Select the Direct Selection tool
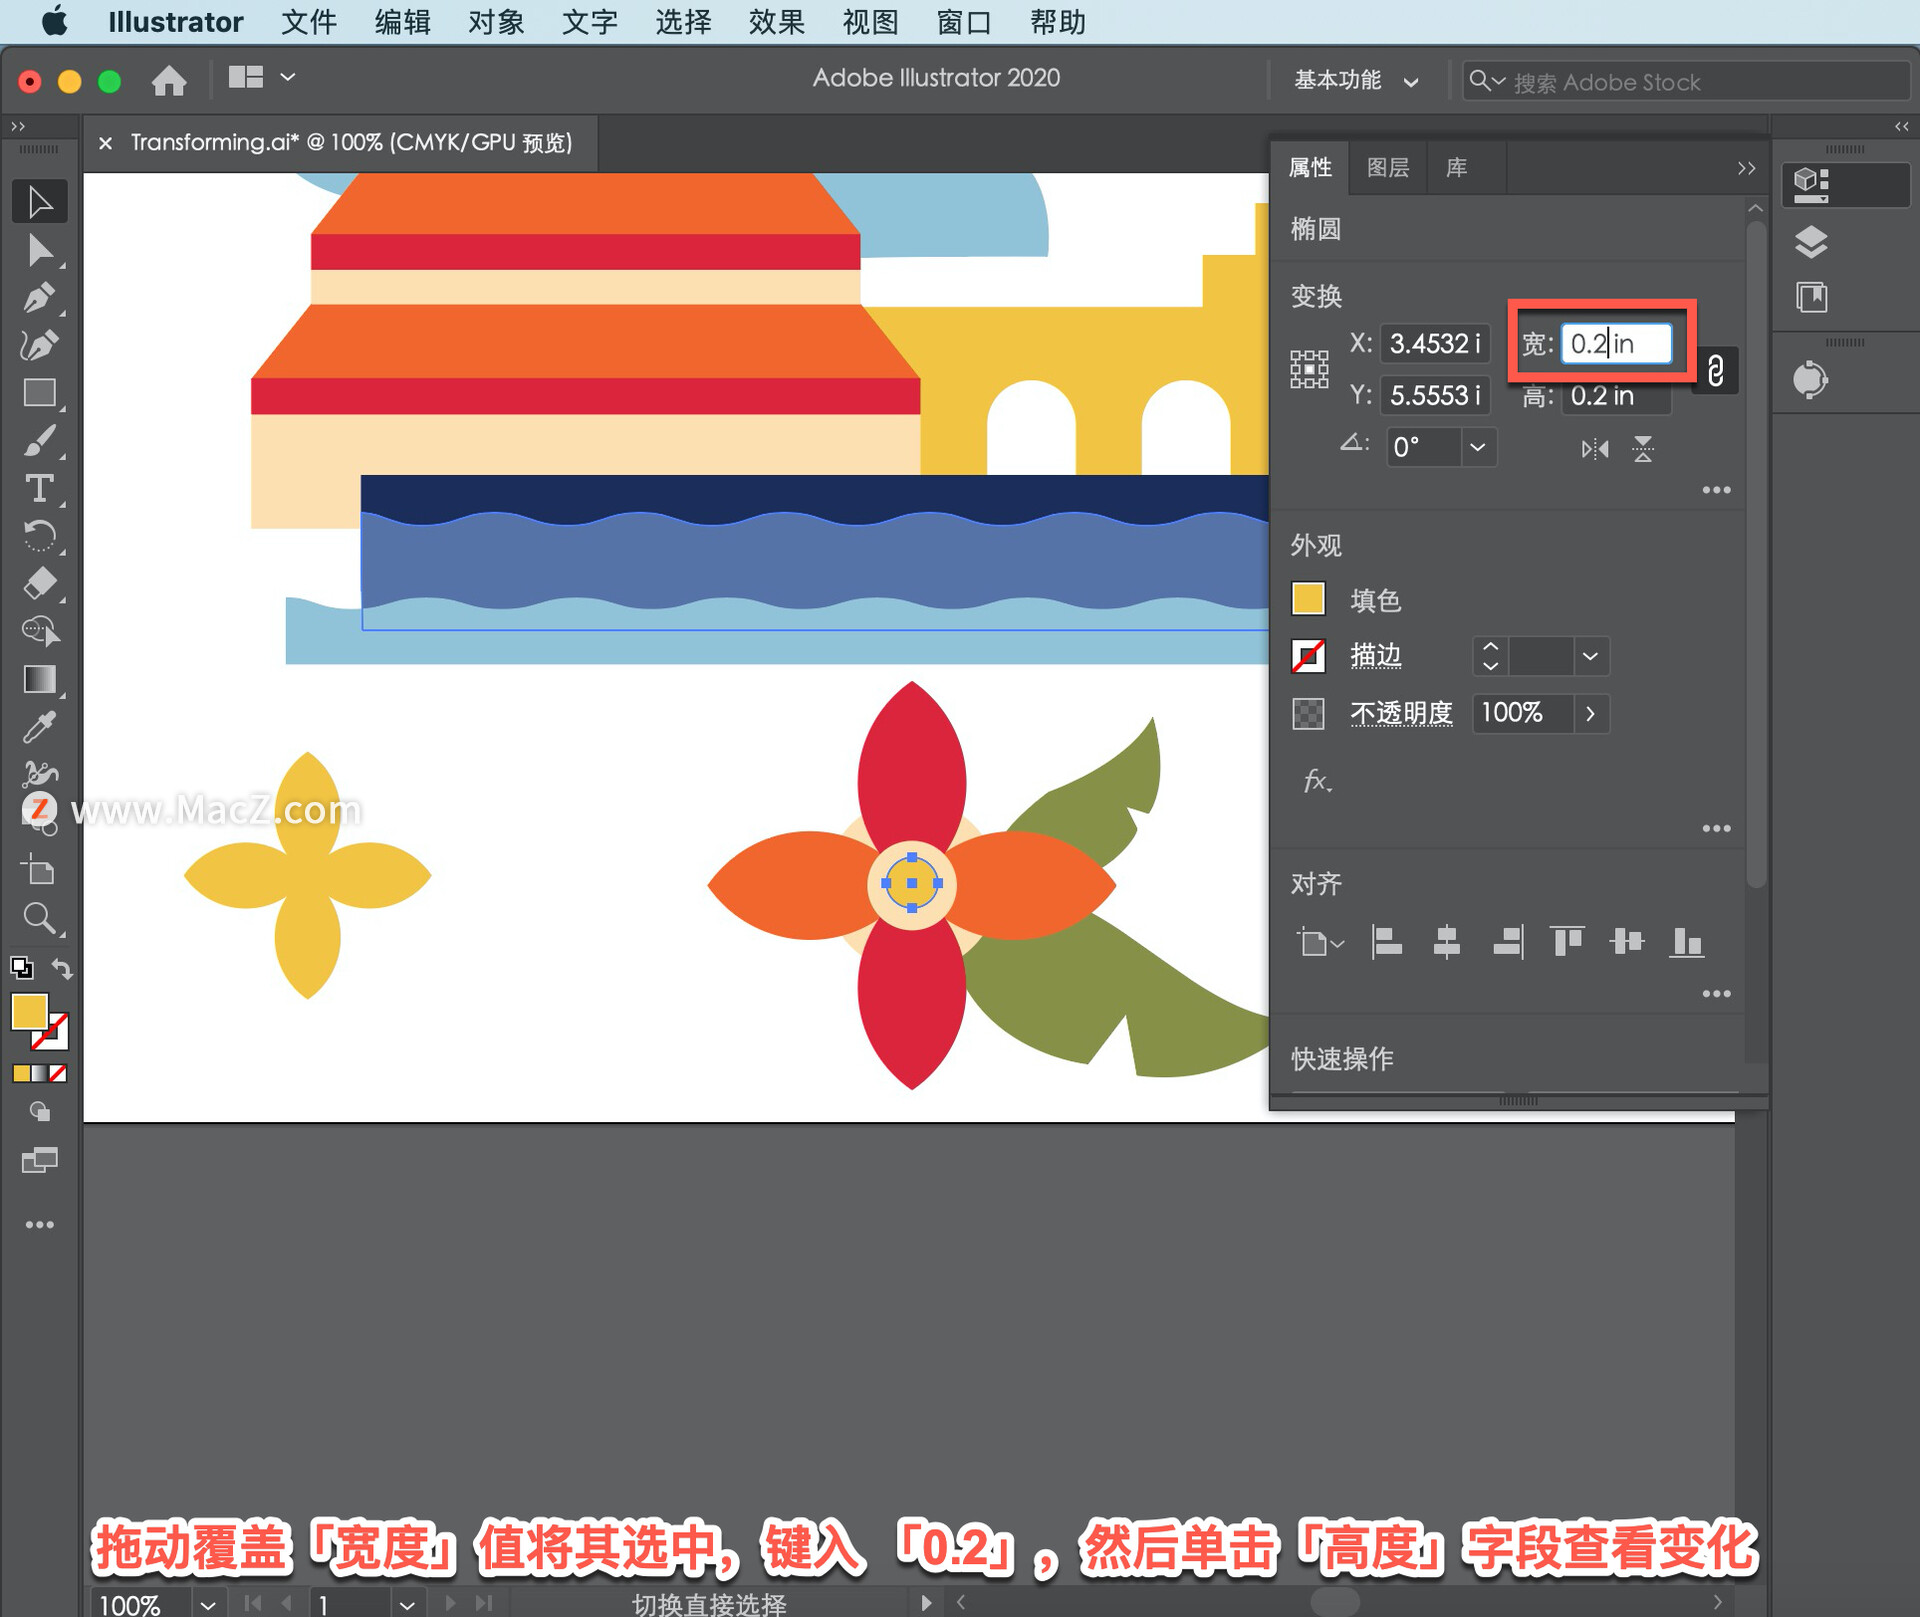The height and width of the screenshot is (1617, 1920). 40,251
